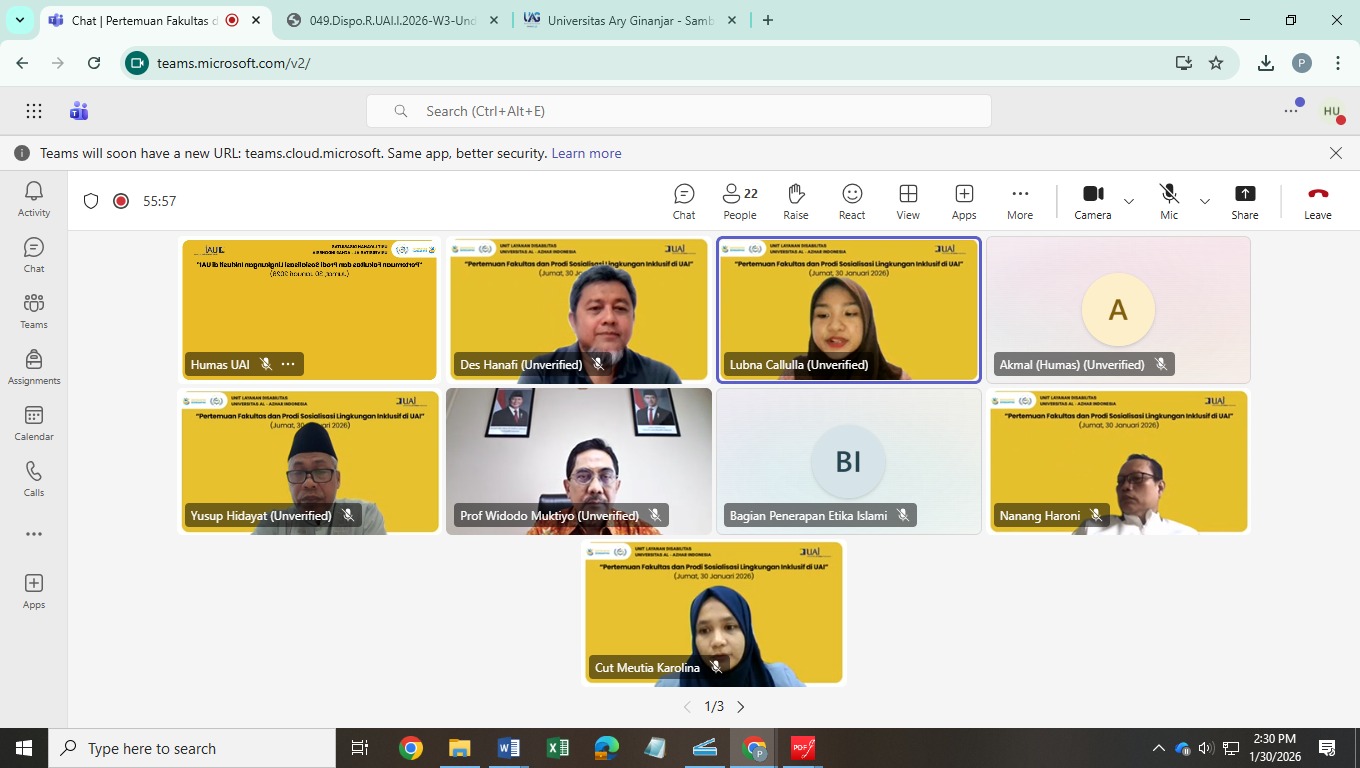Open the Apps button in meeting toolbar
Screen dimensions: 1360x768
tap(964, 201)
